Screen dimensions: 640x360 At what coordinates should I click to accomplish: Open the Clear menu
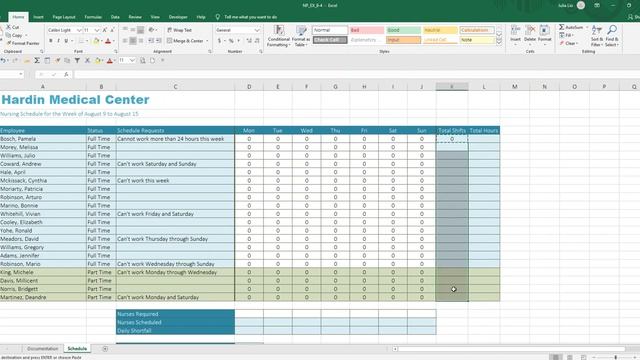point(568,43)
